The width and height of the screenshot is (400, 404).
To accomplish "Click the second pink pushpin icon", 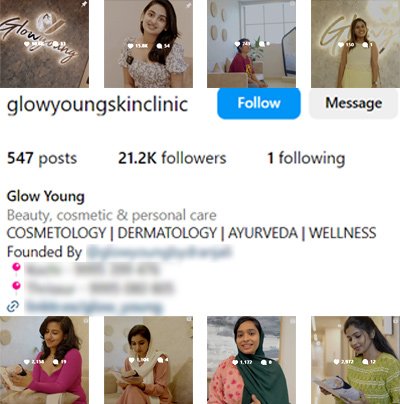I will click(16, 287).
